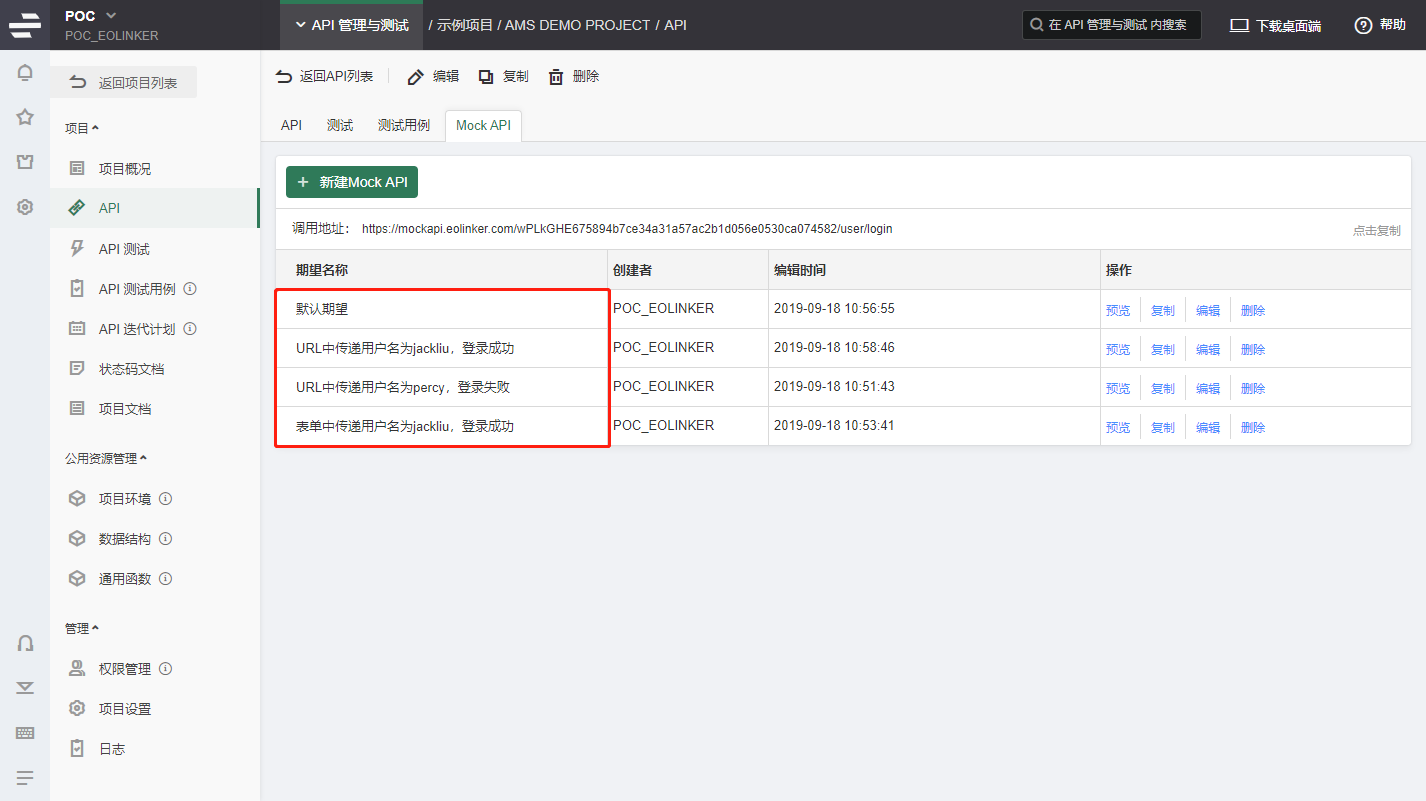Click the headset support icon
1426x801 pixels.
[25, 643]
